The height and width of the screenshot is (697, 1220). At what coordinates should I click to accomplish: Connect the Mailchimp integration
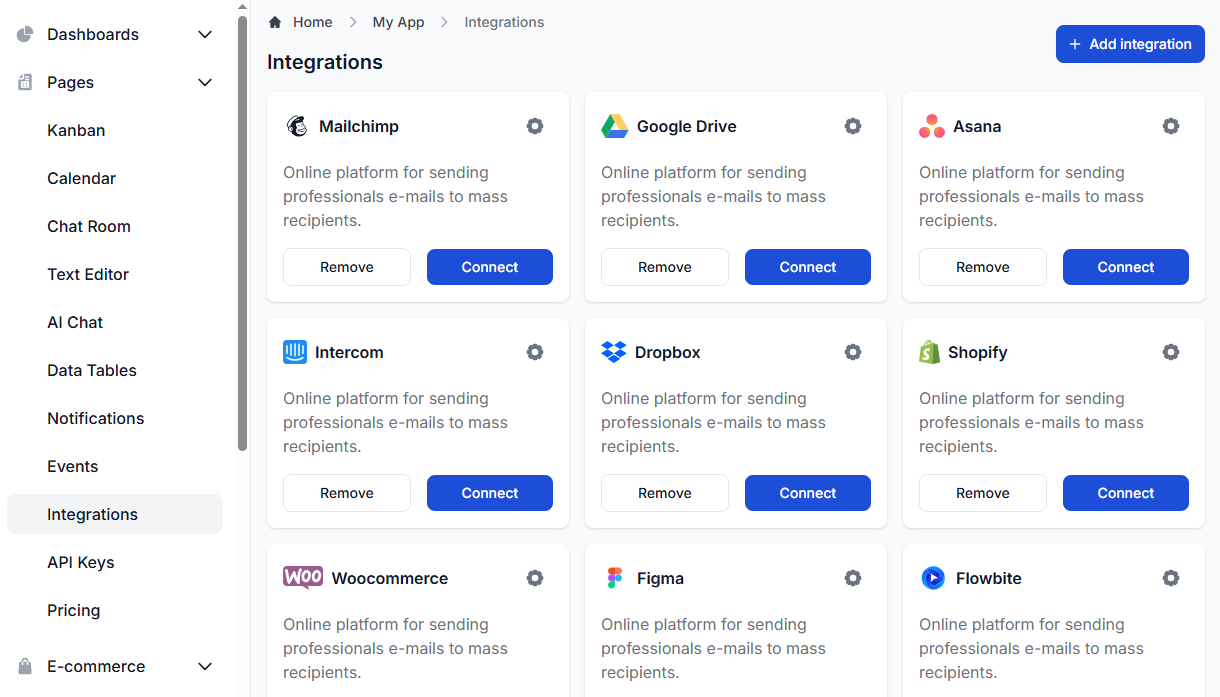coord(490,267)
